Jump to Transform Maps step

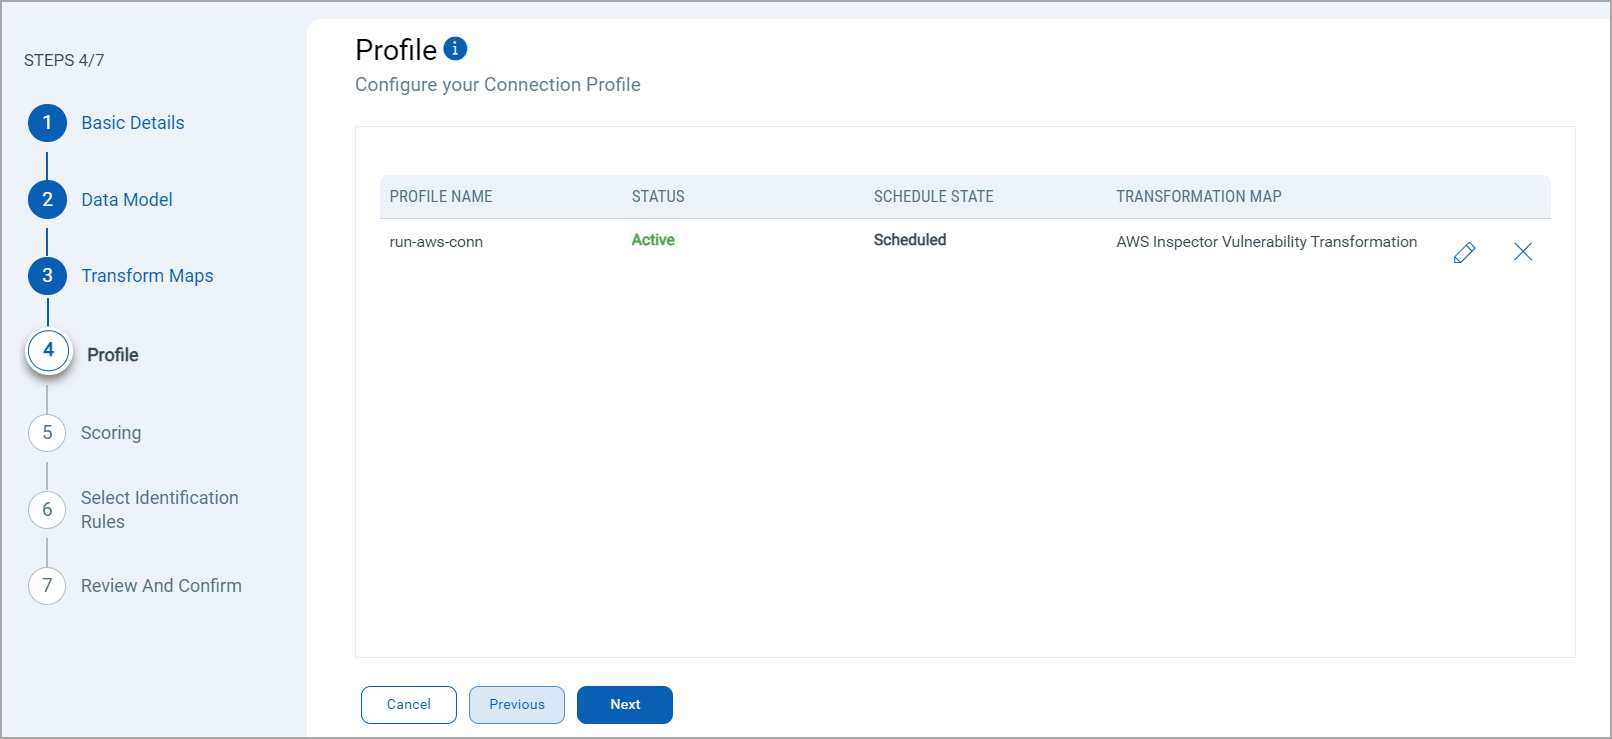(x=147, y=276)
